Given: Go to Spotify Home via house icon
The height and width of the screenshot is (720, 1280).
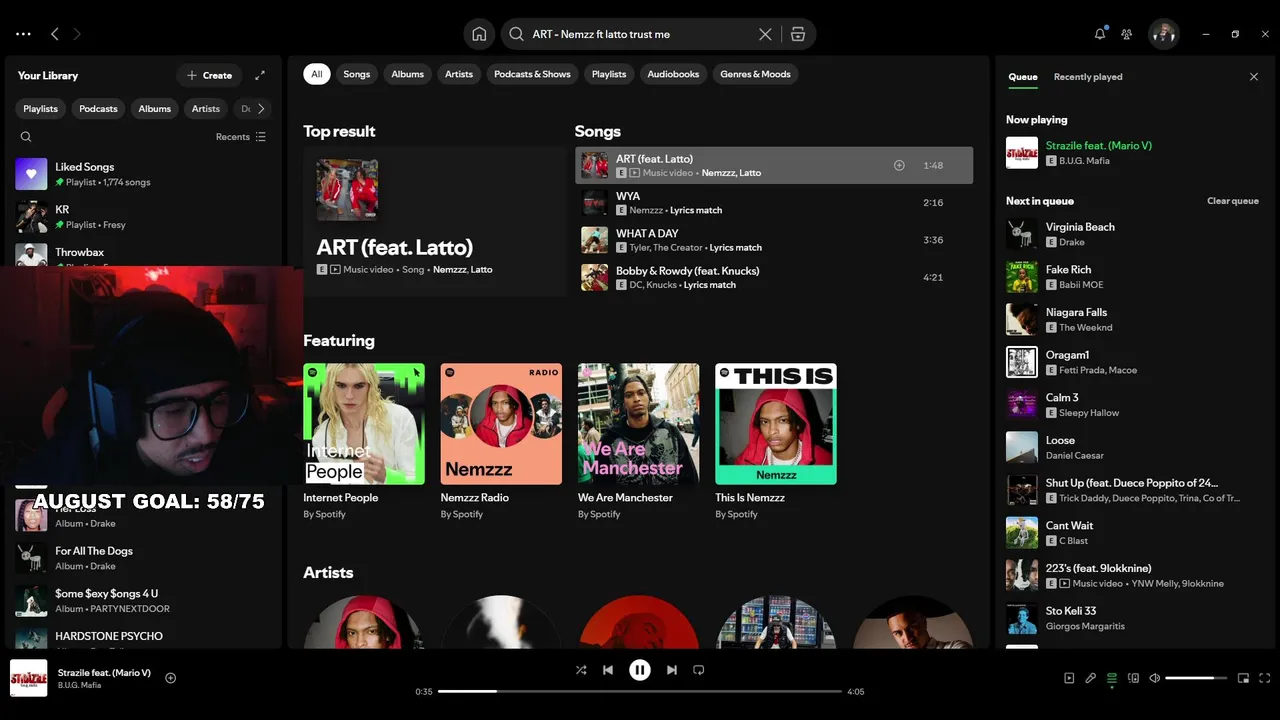Looking at the screenshot, I should 479,34.
